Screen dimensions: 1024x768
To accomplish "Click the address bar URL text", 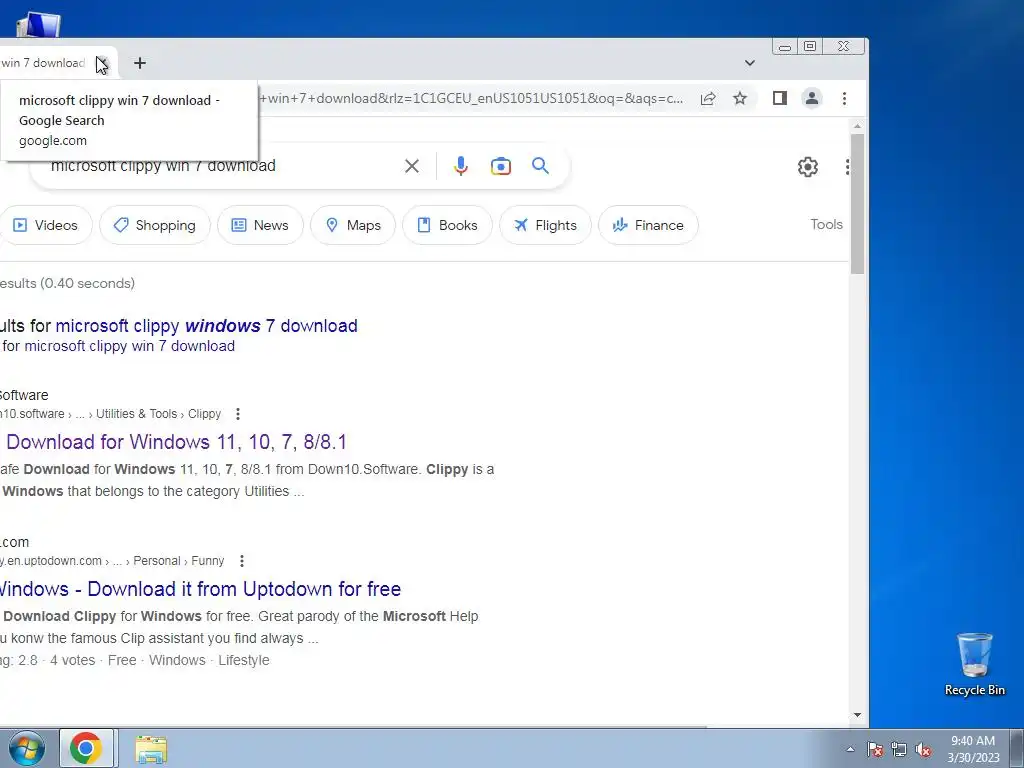I will tap(472, 99).
